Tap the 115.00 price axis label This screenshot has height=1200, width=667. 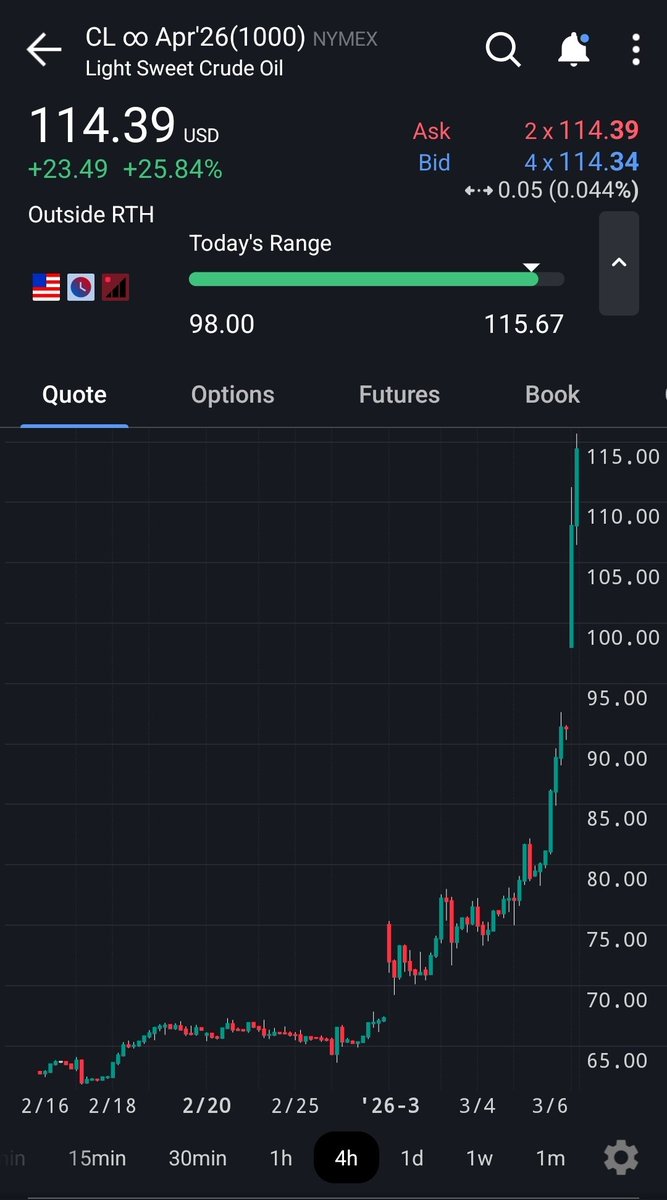[623, 456]
